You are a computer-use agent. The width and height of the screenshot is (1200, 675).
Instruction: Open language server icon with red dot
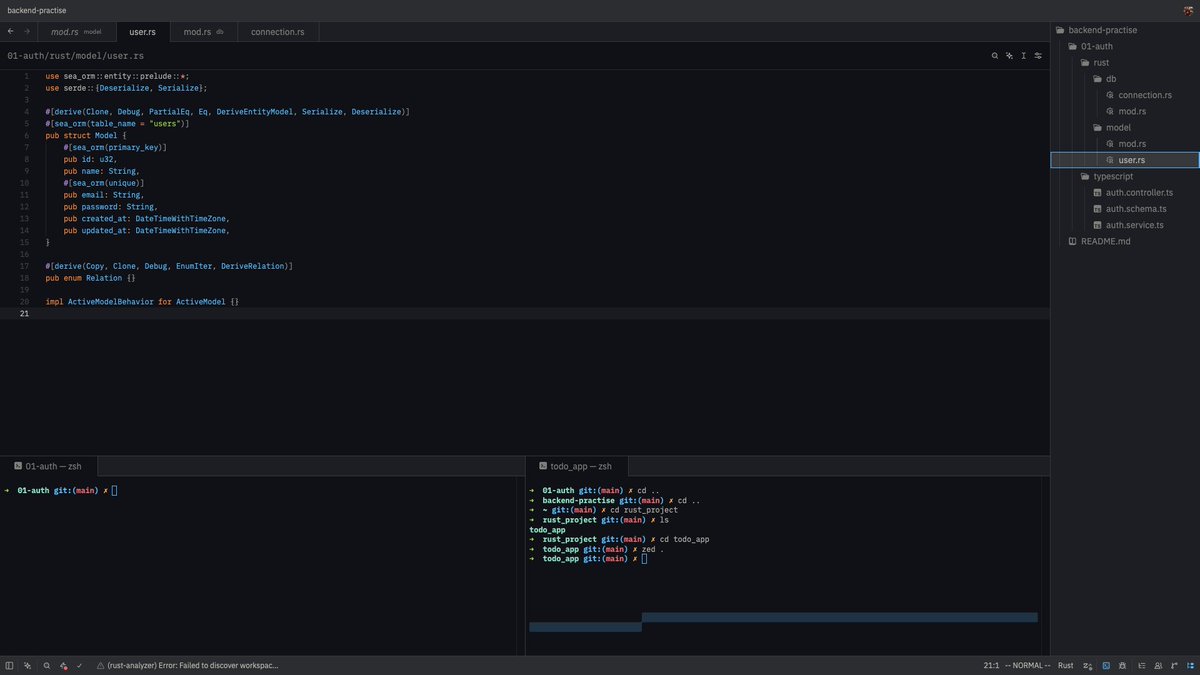tap(63, 665)
